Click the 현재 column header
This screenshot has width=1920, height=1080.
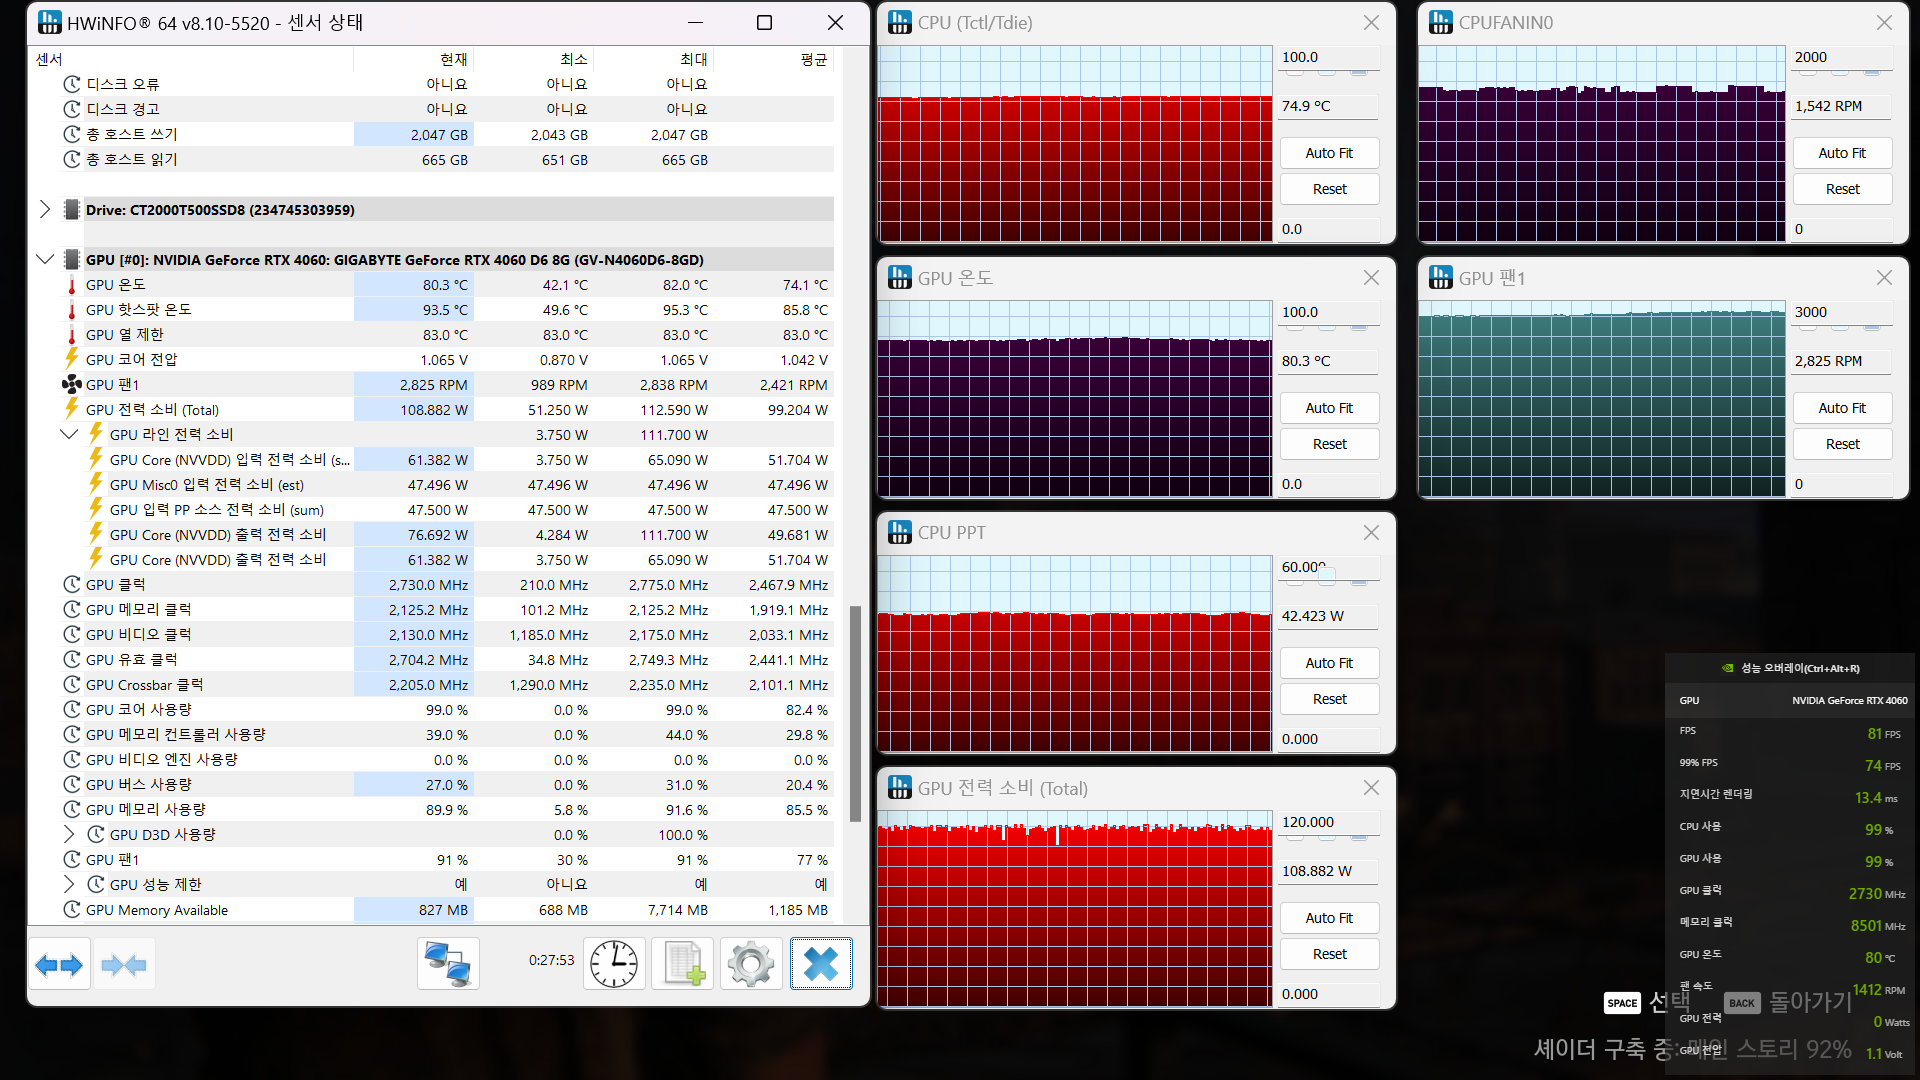453,60
